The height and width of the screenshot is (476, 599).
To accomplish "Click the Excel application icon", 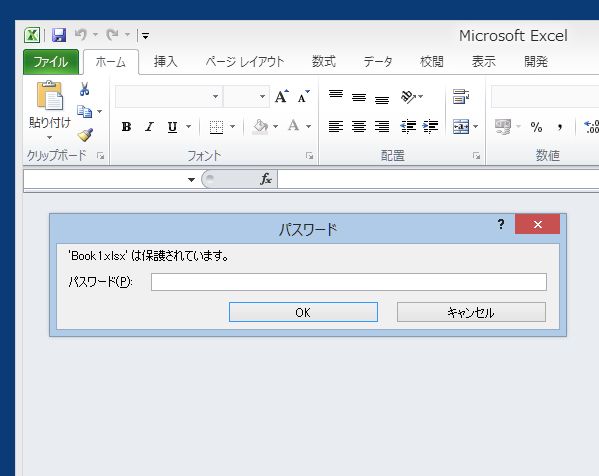I will (x=32, y=35).
